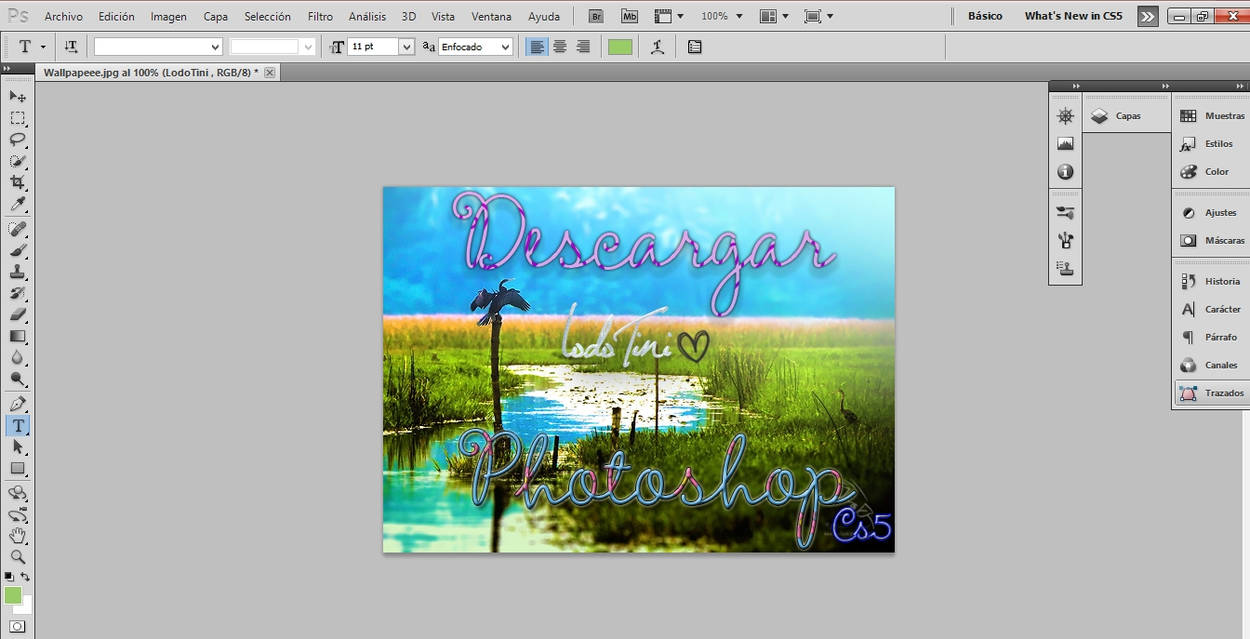
Task: Select the Move tool
Action: 18,96
